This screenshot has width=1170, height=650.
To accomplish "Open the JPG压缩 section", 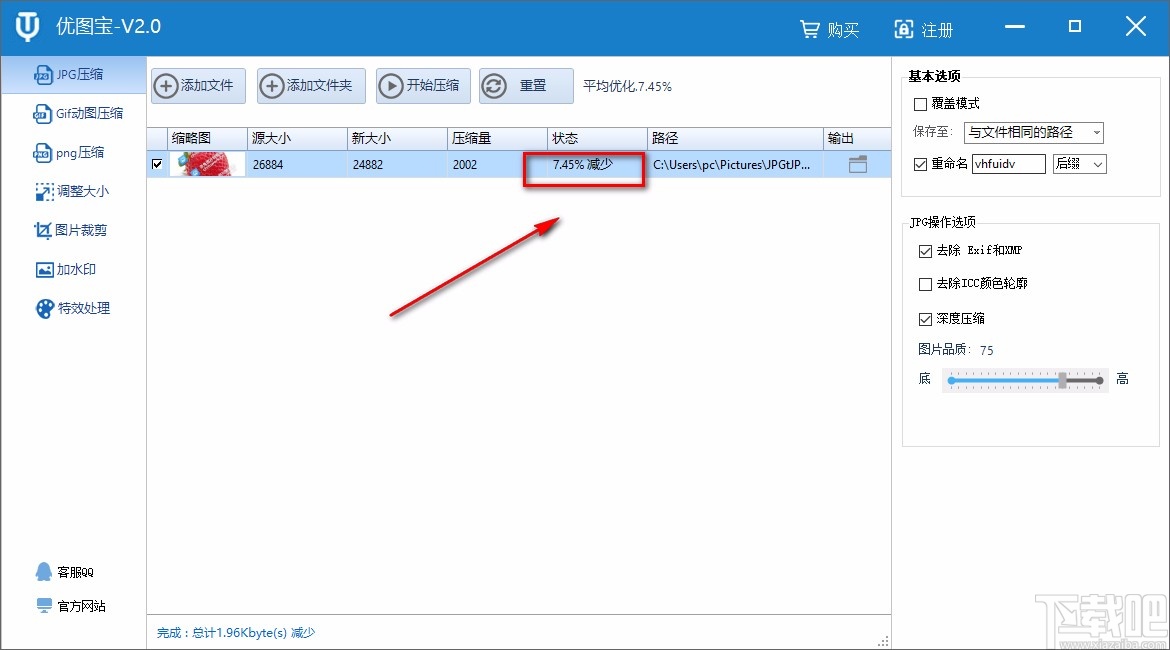I will tap(73, 75).
